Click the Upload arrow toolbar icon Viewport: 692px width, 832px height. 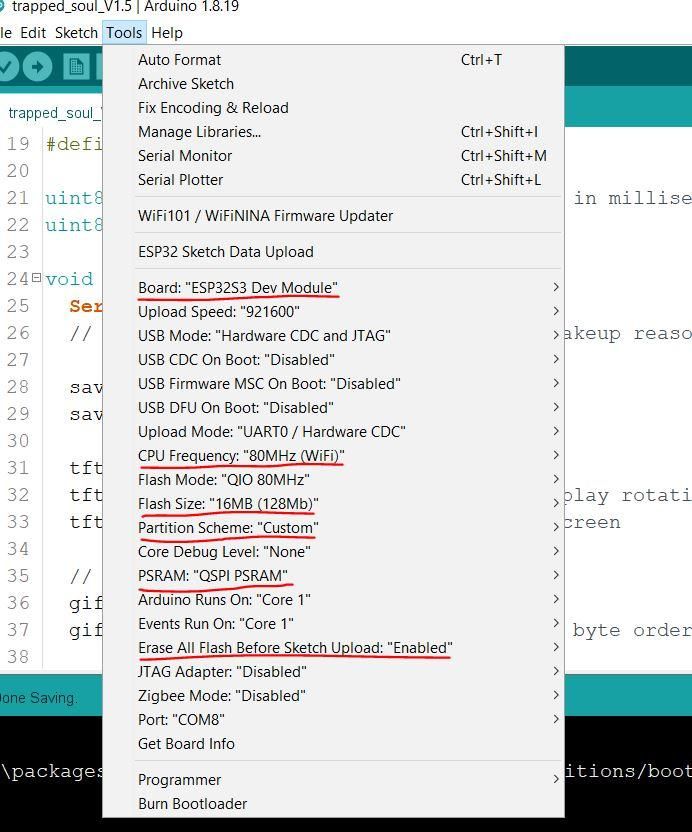click(38, 67)
